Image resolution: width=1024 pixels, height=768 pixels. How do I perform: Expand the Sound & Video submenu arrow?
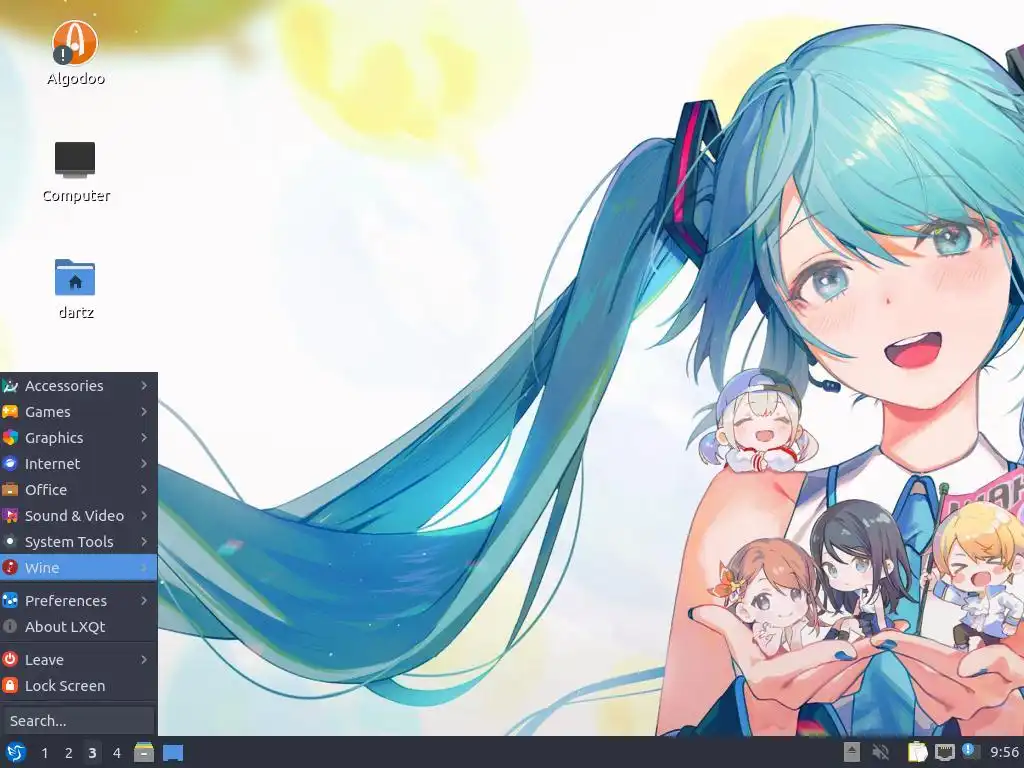click(x=144, y=516)
